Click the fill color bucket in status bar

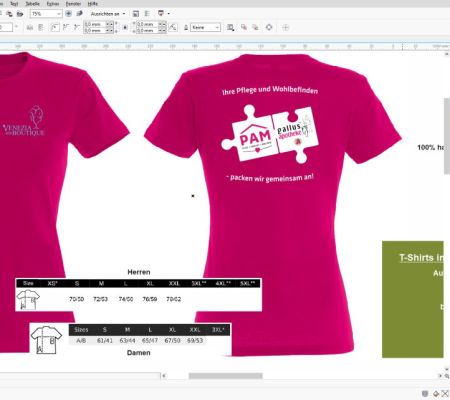pyautogui.click(x=436, y=394)
